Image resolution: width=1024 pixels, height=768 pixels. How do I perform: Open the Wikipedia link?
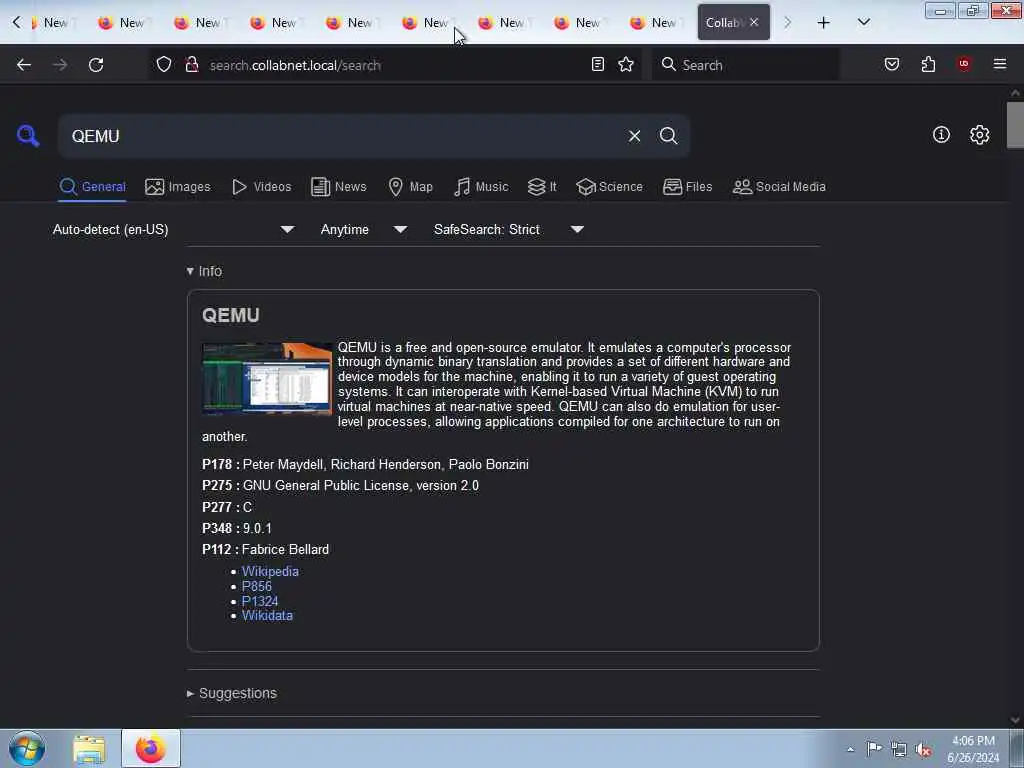click(x=270, y=571)
